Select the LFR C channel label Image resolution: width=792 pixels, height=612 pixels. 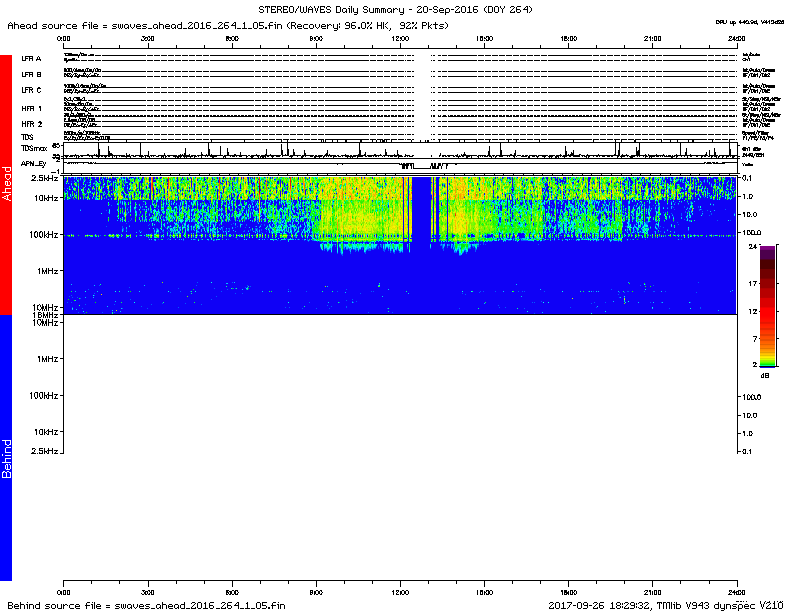(31, 91)
